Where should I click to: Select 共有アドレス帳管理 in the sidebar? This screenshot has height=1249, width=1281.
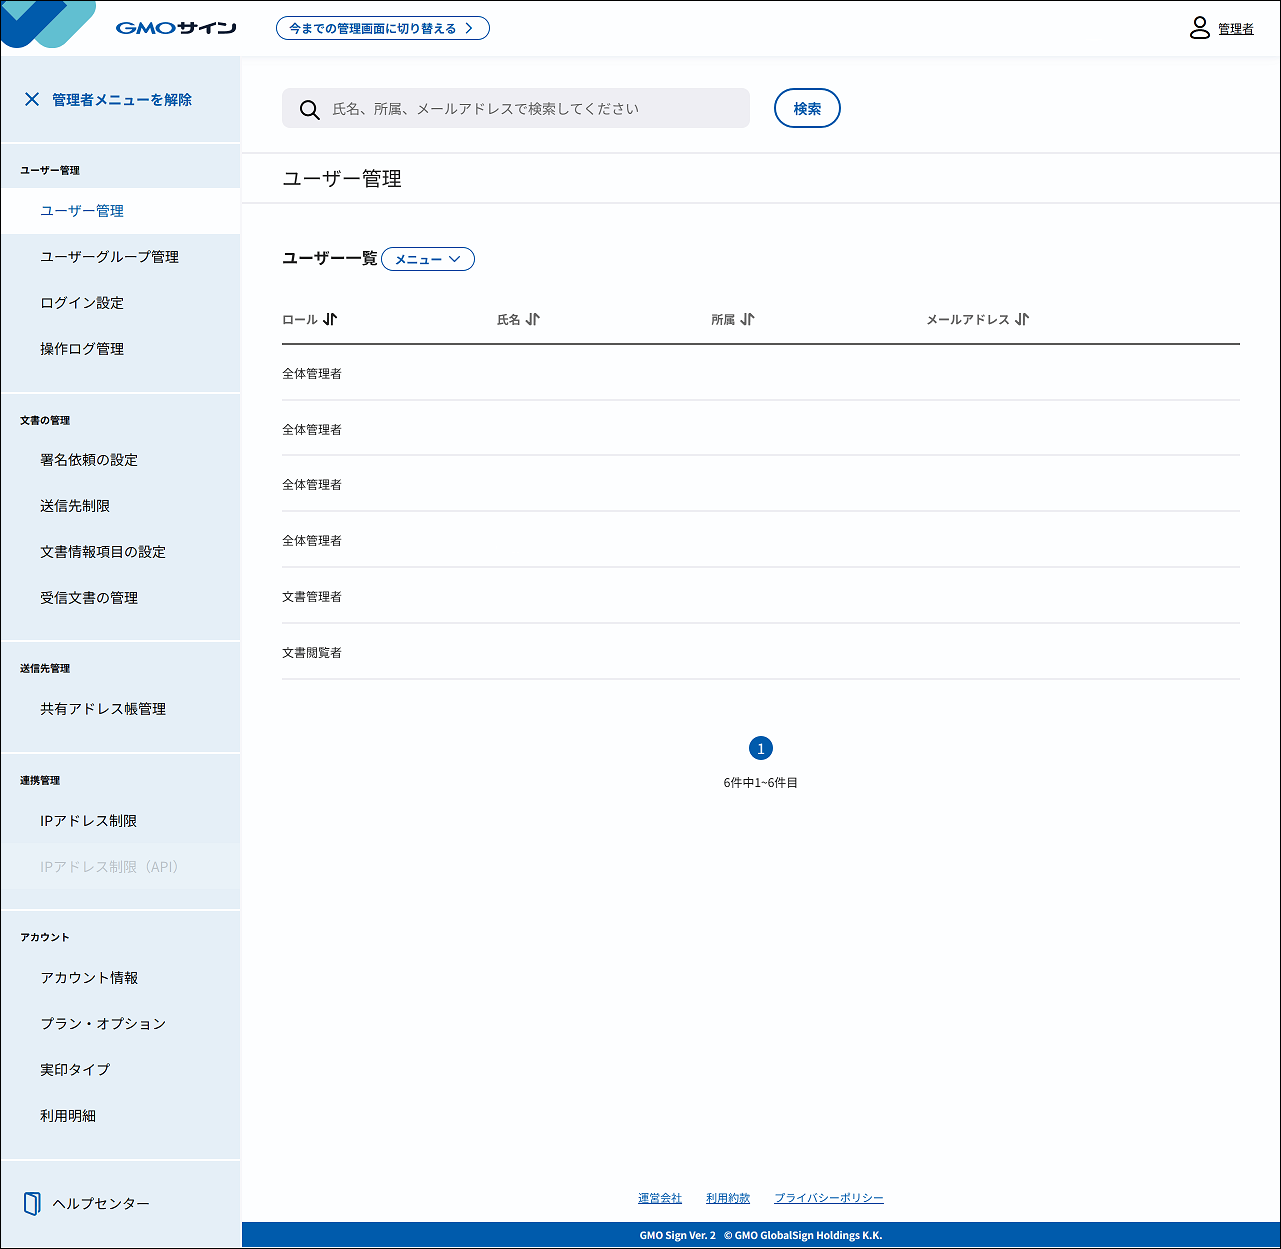(103, 709)
